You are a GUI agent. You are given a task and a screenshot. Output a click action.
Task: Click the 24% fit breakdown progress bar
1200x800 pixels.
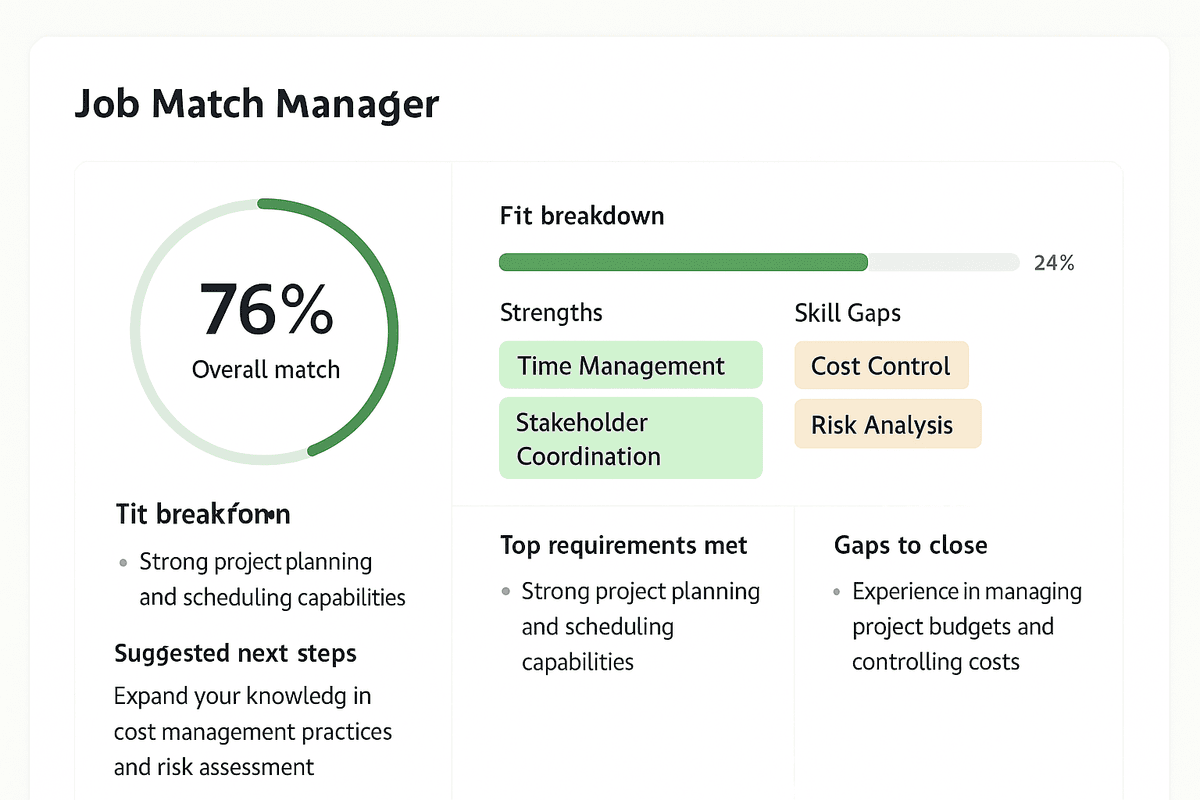[x=757, y=262]
